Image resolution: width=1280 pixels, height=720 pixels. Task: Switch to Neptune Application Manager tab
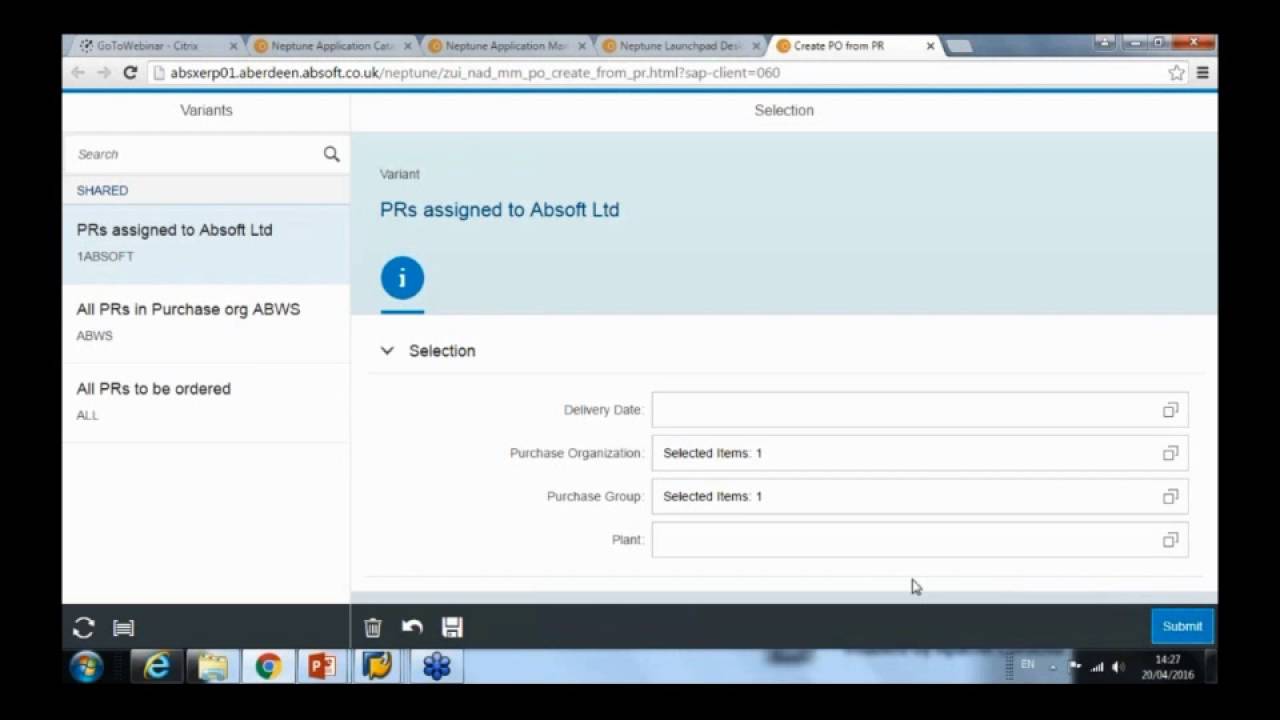(x=505, y=46)
